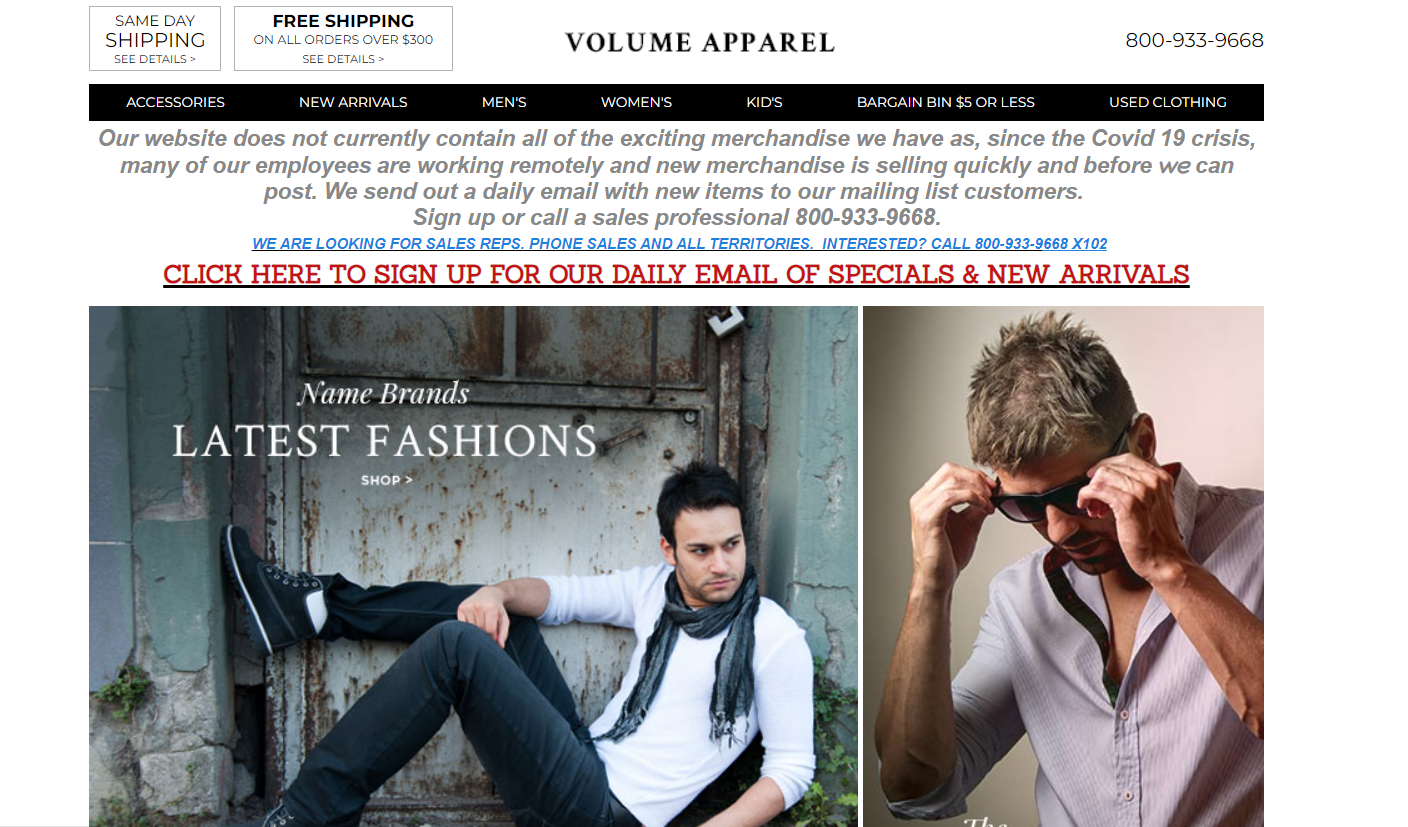This screenshot has width=1408, height=827.
Task: Click the sales reps wanted link
Action: pyautogui.click(x=679, y=244)
